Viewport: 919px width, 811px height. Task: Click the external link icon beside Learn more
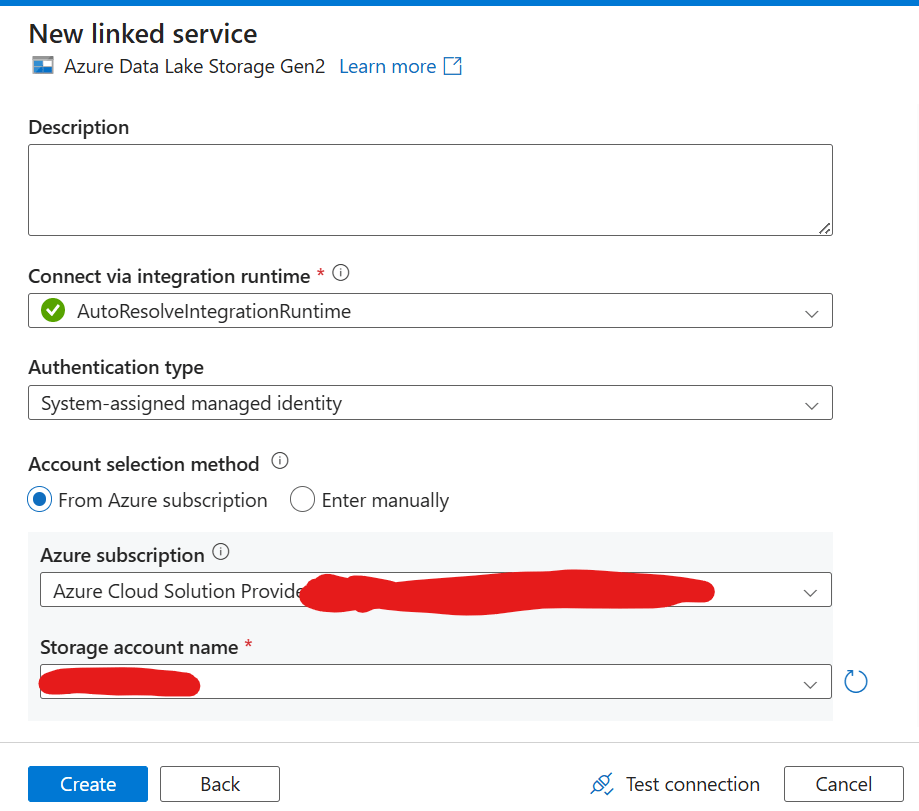pos(453,66)
